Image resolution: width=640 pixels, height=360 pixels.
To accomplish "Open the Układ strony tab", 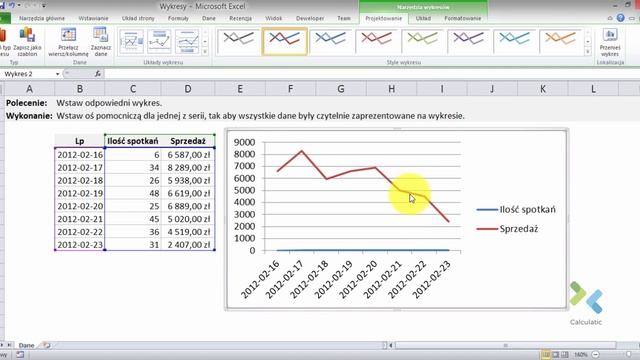I will click(x=138, y=18).
